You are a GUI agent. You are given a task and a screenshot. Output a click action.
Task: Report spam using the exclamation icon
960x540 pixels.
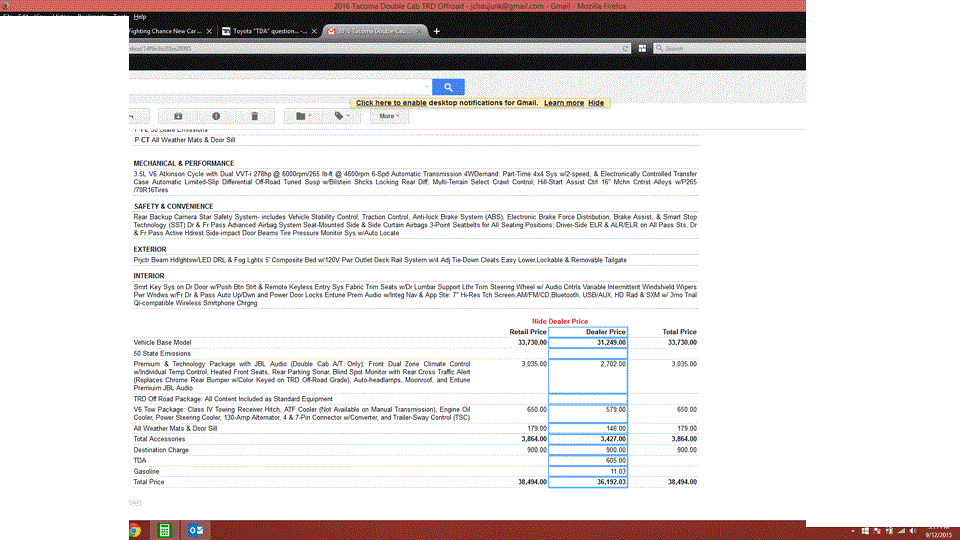click(x=216, y=116)
